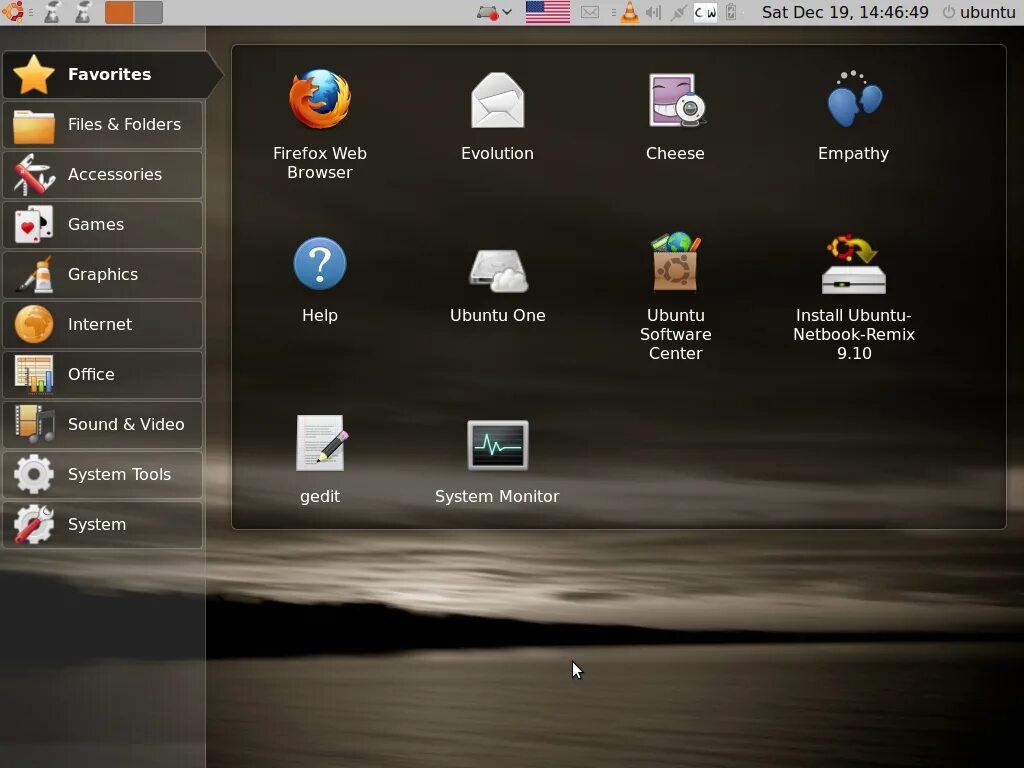Show Sound & Video applications
The height and width of the screenshot is (768, 1024).
(103, 424)
